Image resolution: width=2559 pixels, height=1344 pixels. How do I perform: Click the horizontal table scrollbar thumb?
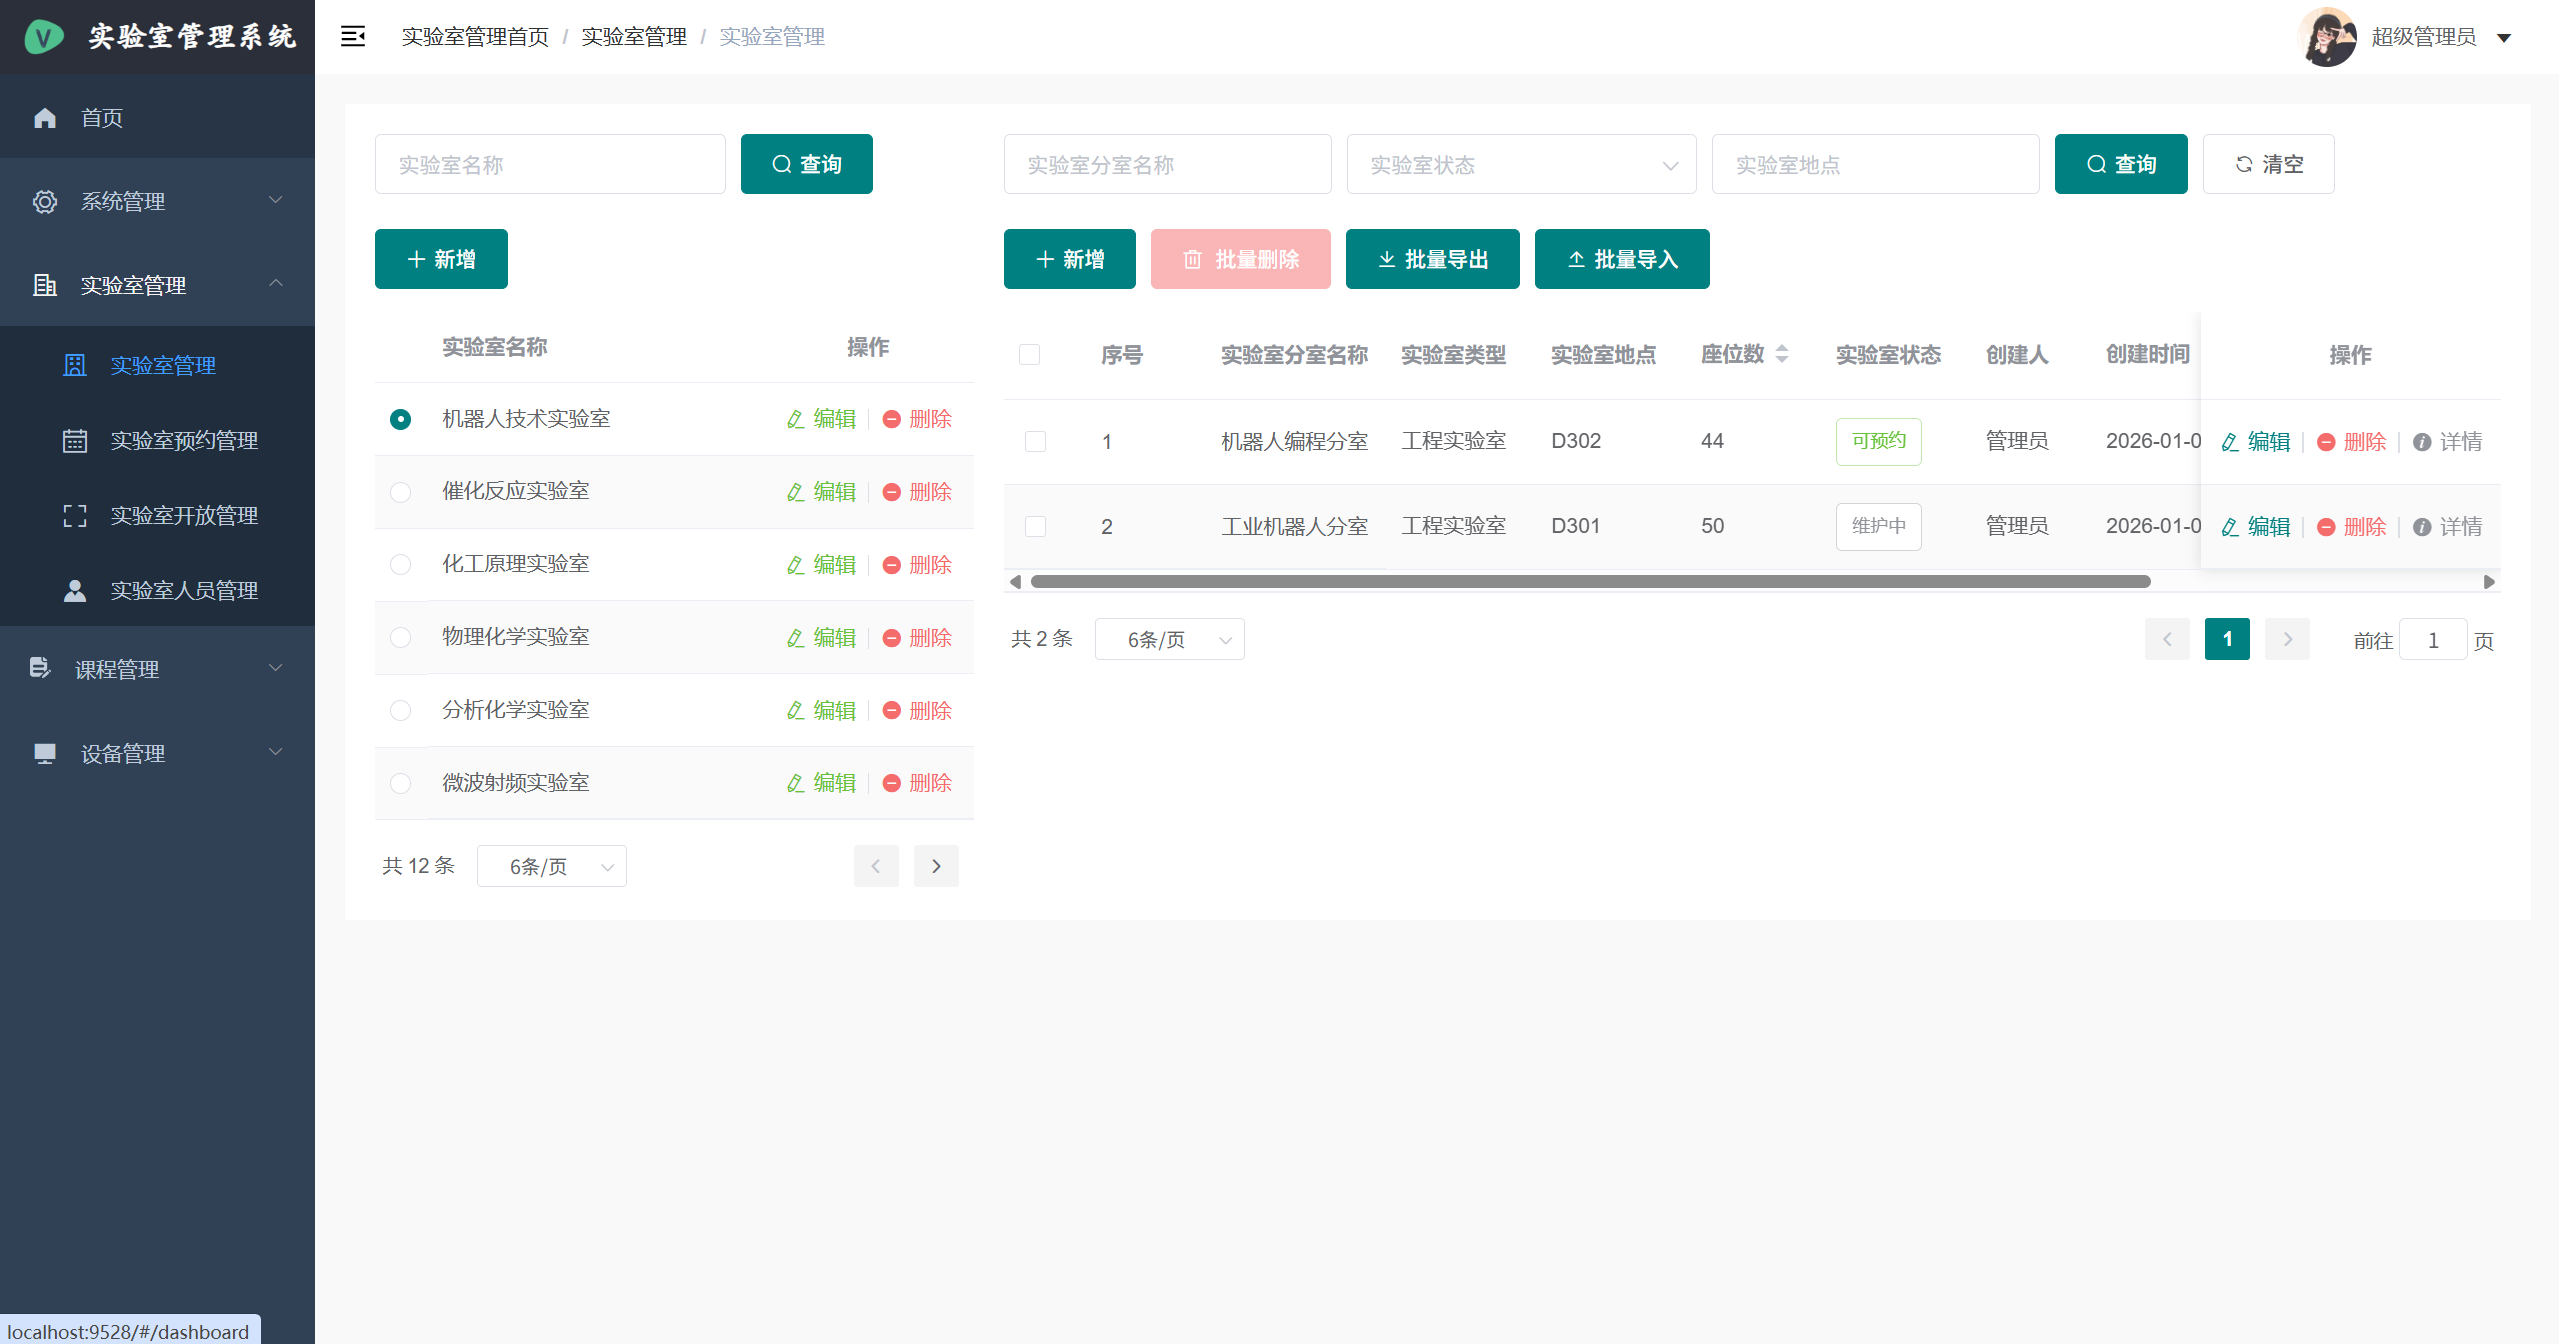coord(1590,582)
